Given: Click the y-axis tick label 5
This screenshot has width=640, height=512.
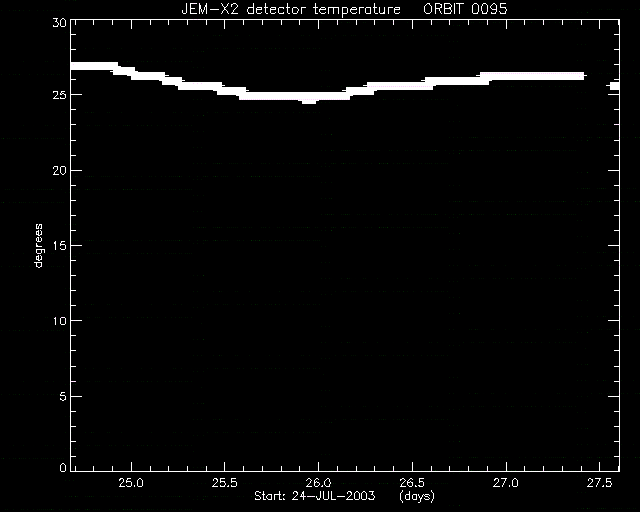Looking at the screenshot, I should click(63, 396).
